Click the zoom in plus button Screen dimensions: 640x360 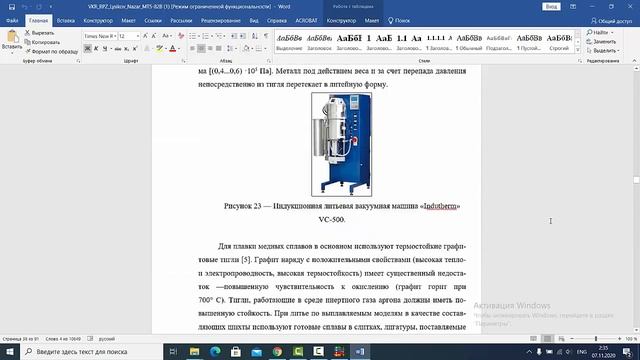click(620, 339)
